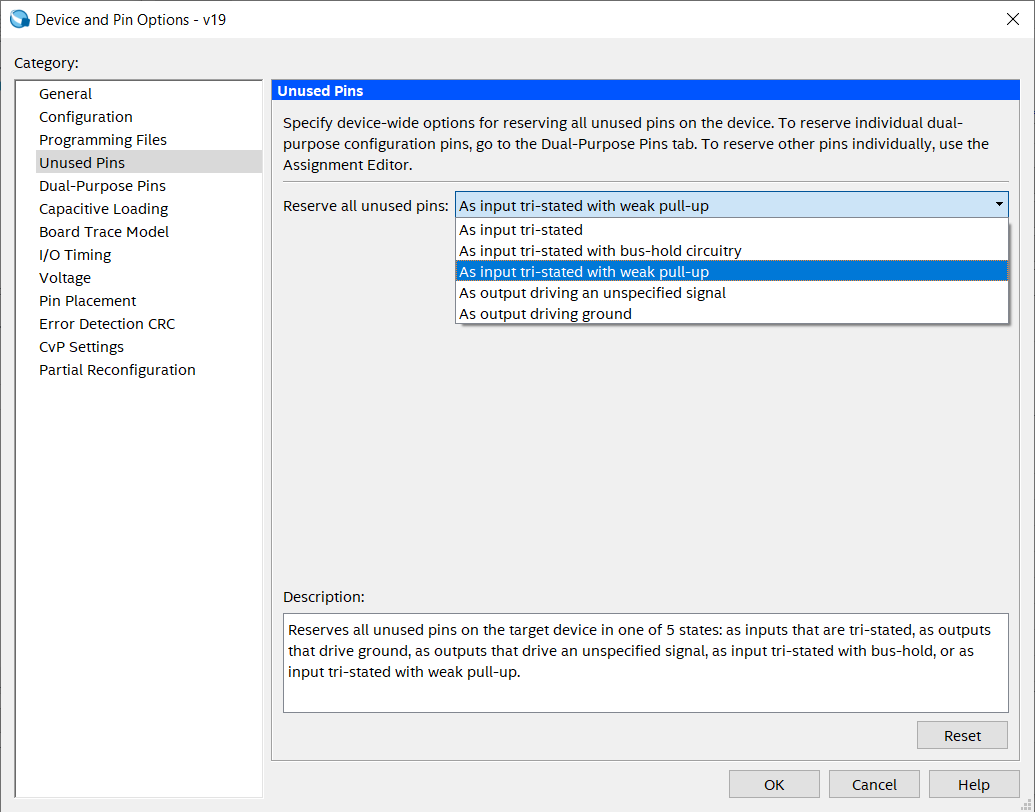The width and height of the screenshot is (1035, 812).
Task: Open Board Trace Model settings
Action: pos(103,231)
